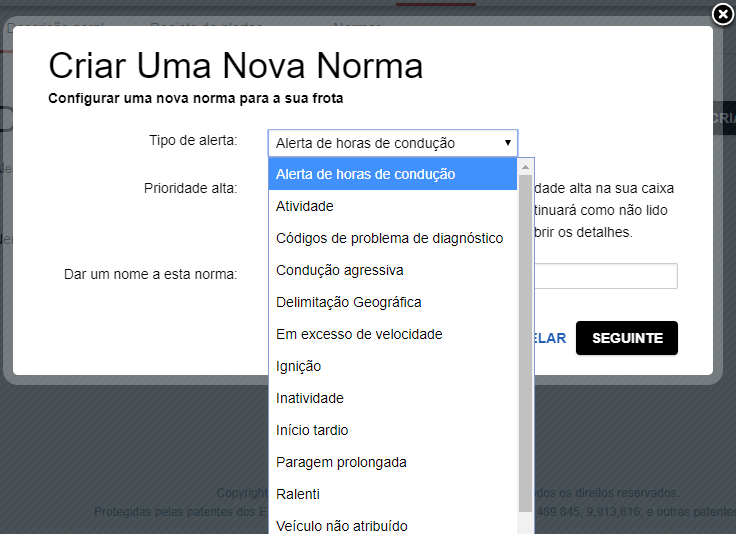This screenshot has width=736, height=534.
Task: Pick Início tardio option
Action: coord(393,430)
